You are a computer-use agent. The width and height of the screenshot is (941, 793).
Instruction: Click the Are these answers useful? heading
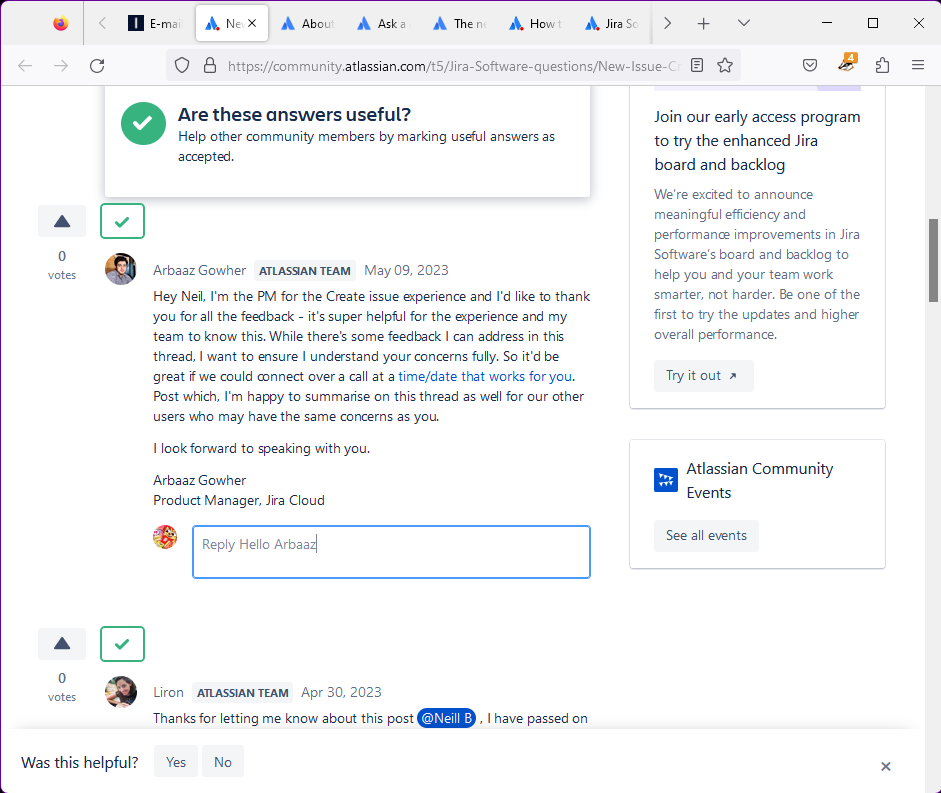pyautogui.click(x=294, y=115)
